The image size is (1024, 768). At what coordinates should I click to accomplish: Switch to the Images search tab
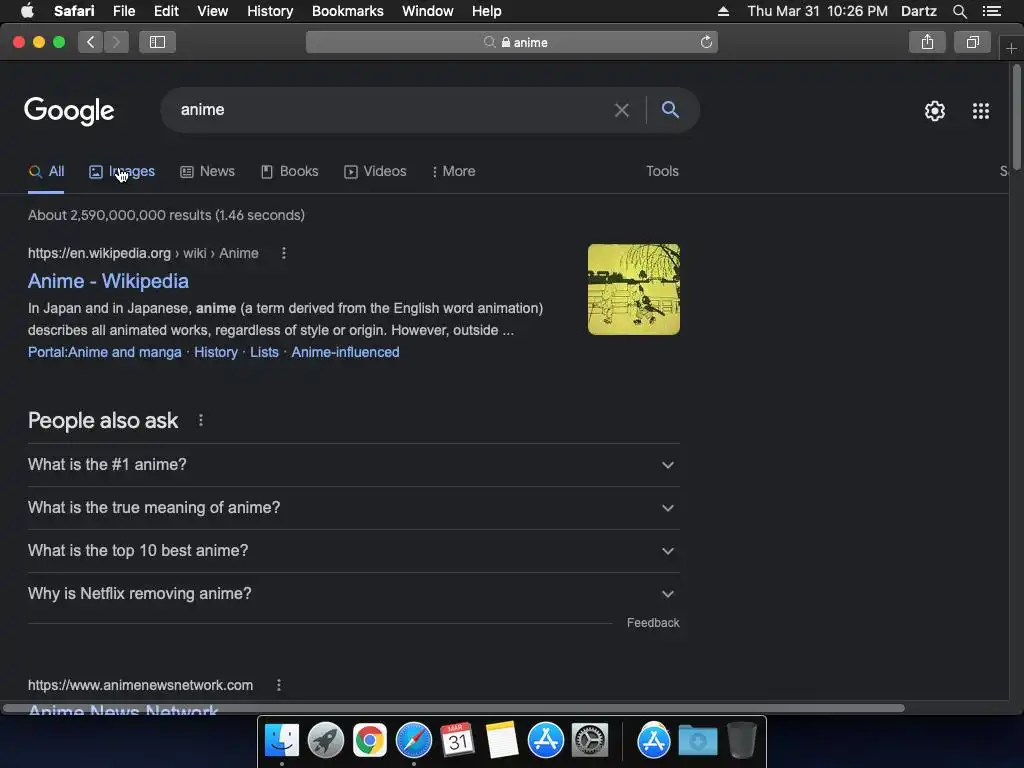coord(122,171)
